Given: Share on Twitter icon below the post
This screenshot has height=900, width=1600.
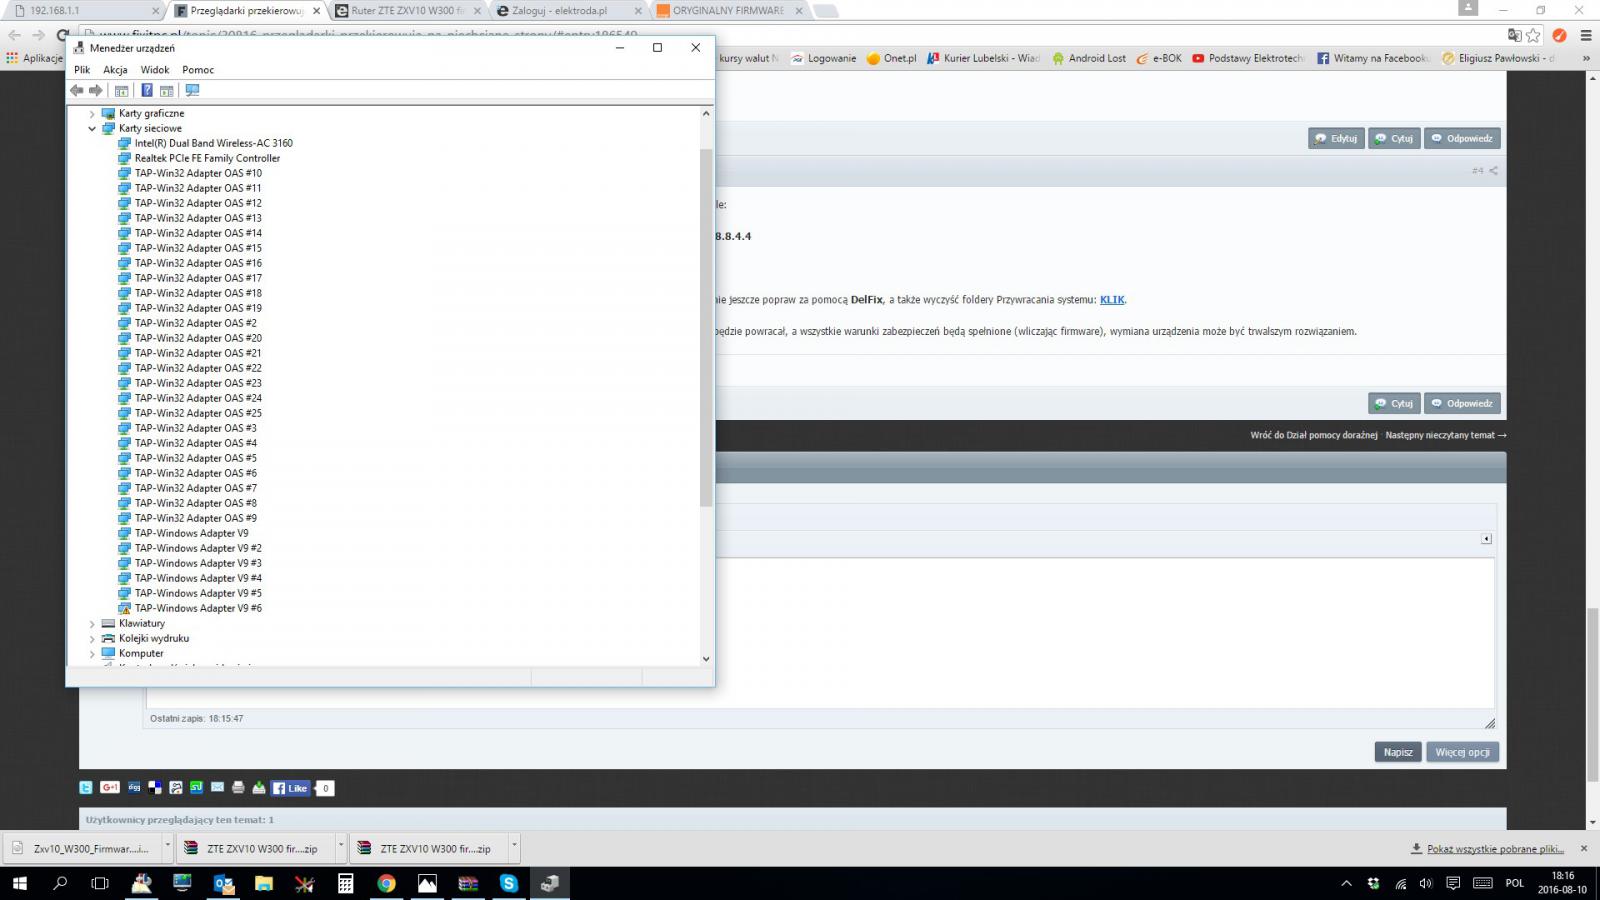Looking at the screenshot, I should pos(87,788).
